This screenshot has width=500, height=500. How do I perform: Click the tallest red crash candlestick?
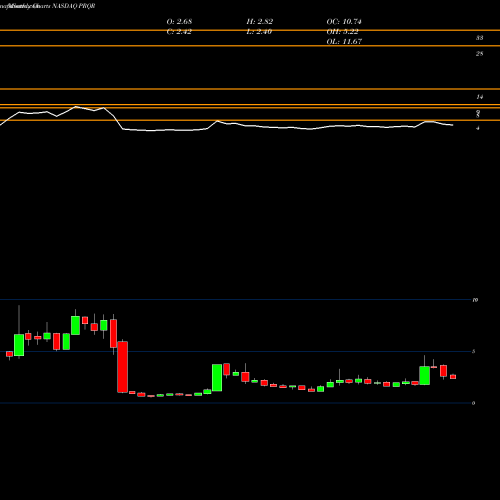pos(122,367)
